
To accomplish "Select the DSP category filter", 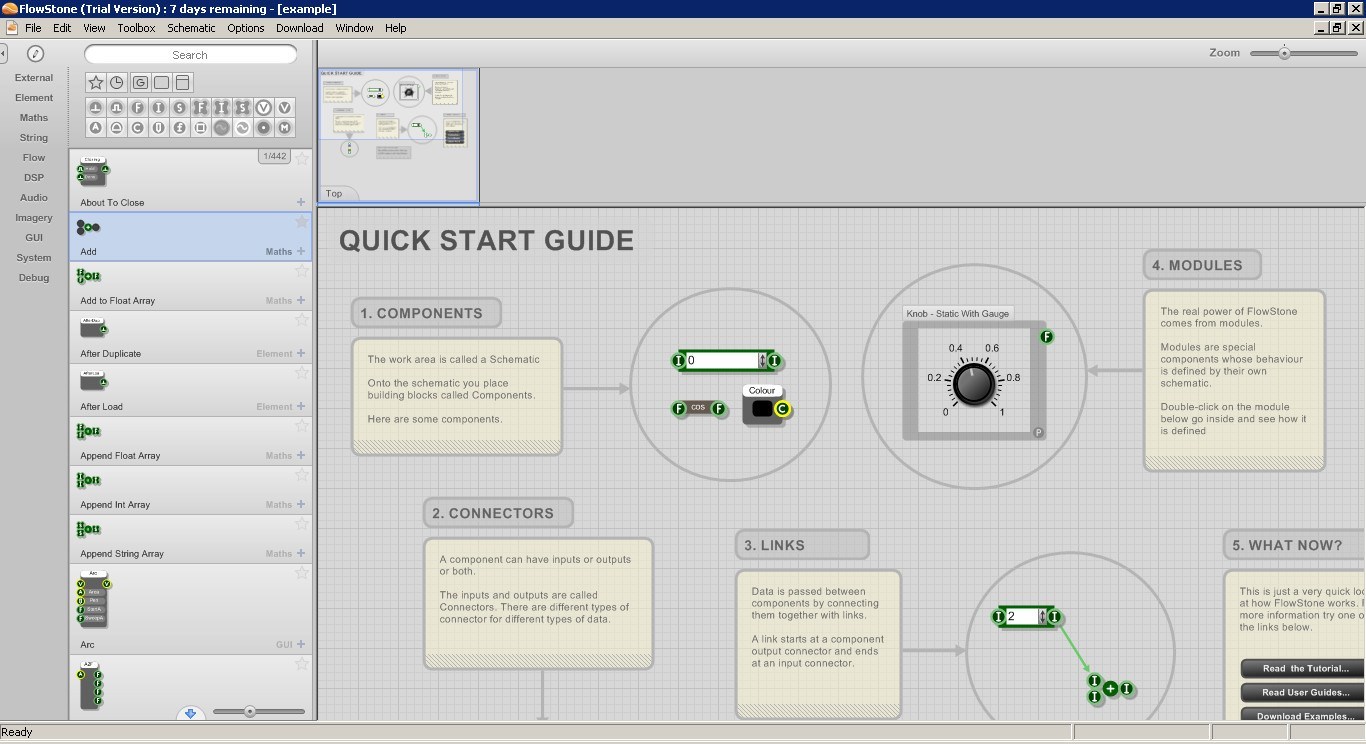I will (34, 177).
